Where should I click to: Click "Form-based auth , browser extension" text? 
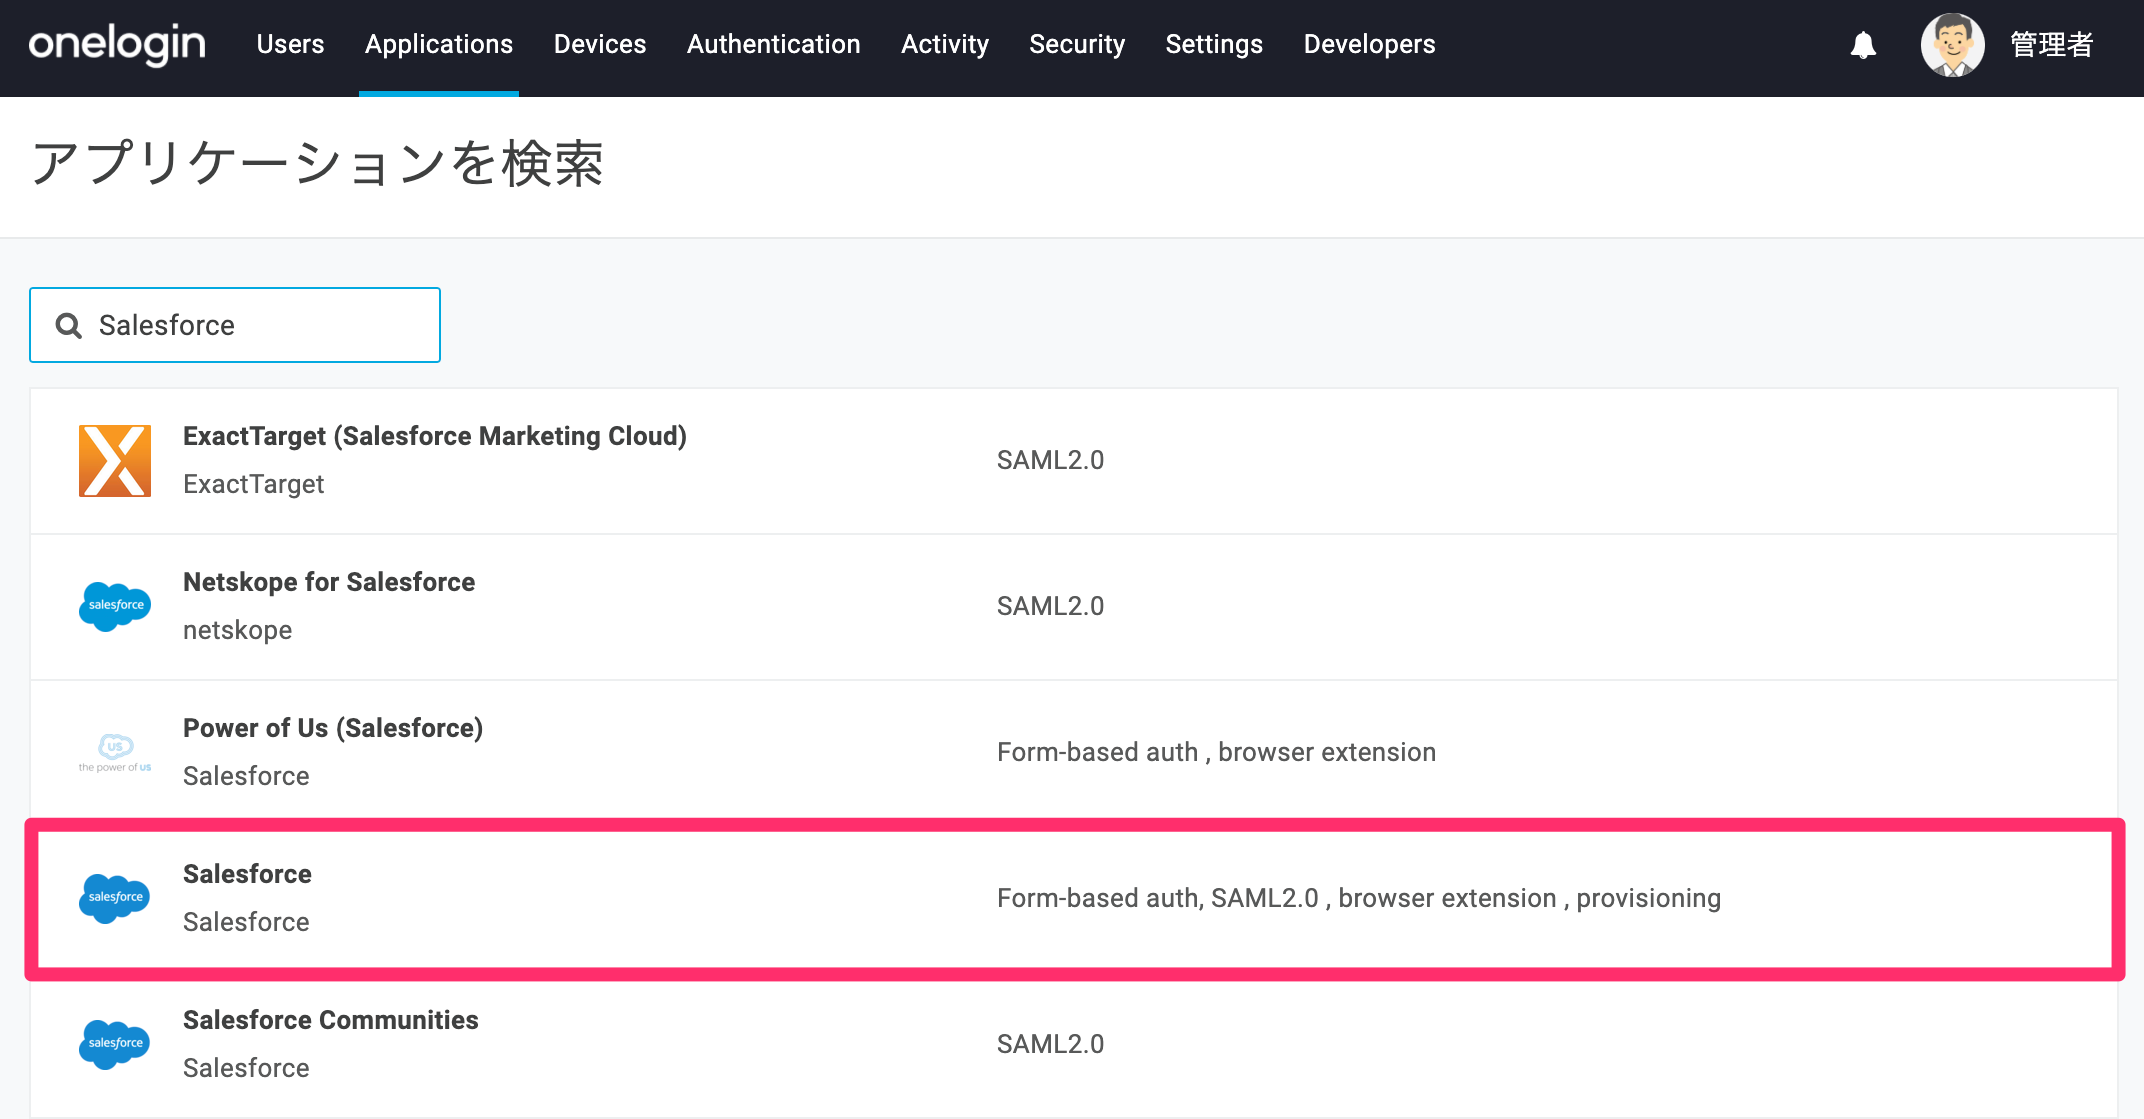[1216, 752]
